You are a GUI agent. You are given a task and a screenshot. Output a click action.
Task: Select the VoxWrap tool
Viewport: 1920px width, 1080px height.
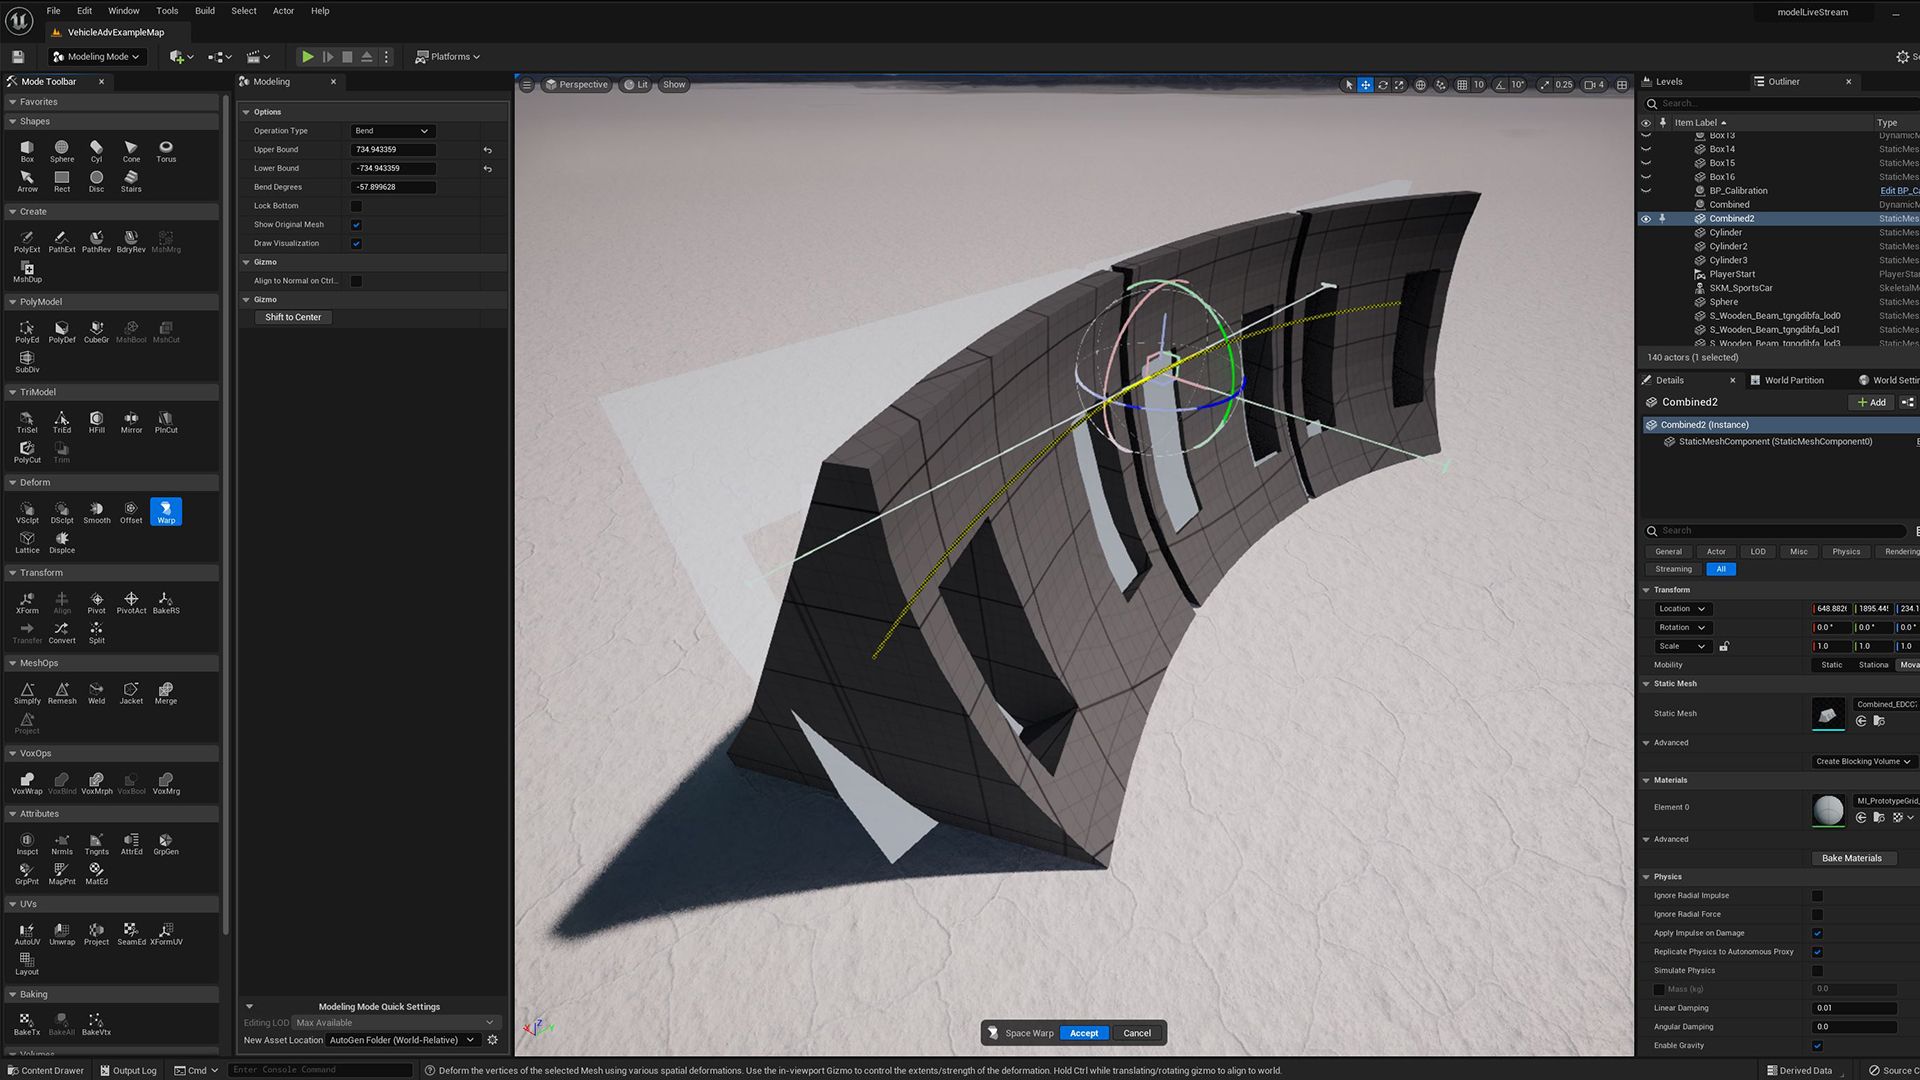(27, 783)
